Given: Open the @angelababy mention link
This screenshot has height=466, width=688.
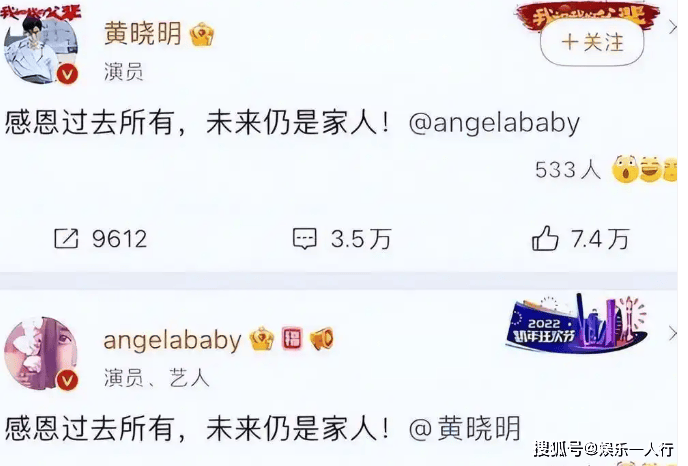Looking at the screenshot, I should (x=494, y=123).
